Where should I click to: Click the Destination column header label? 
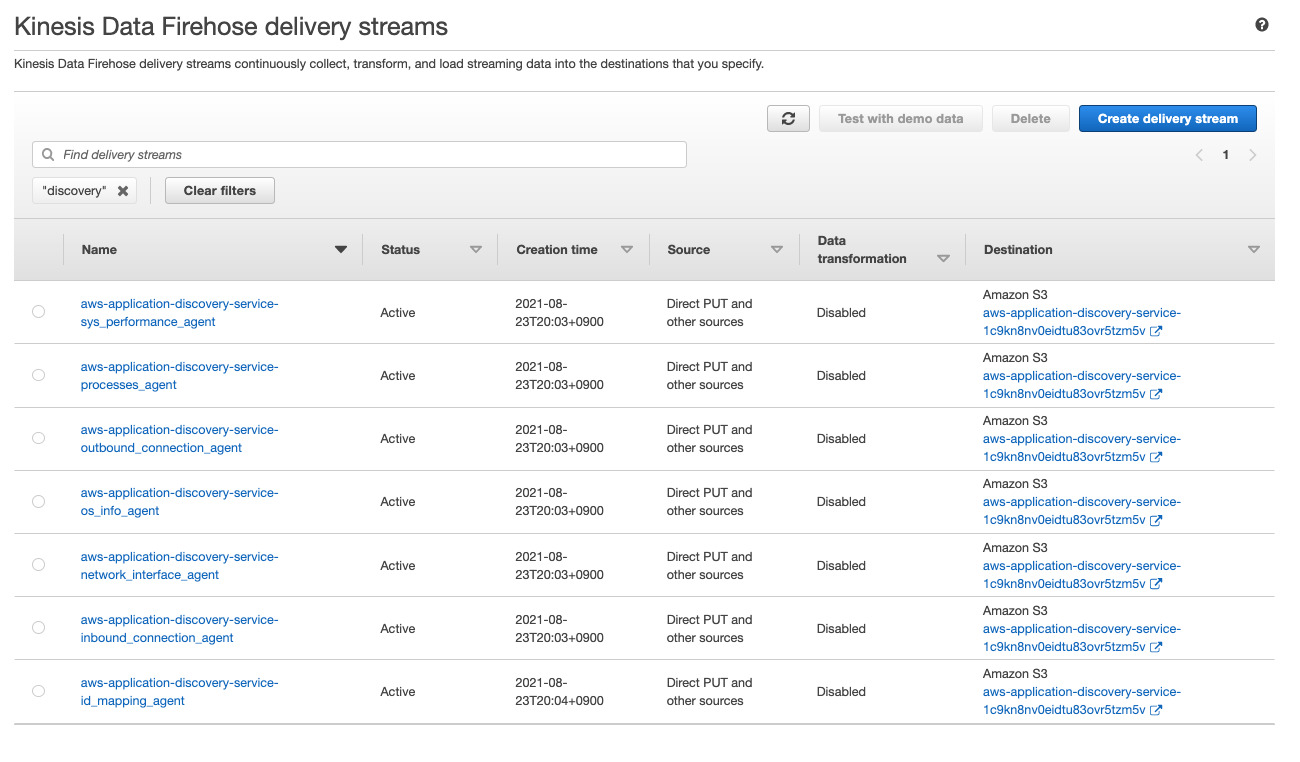point(1018,250)
